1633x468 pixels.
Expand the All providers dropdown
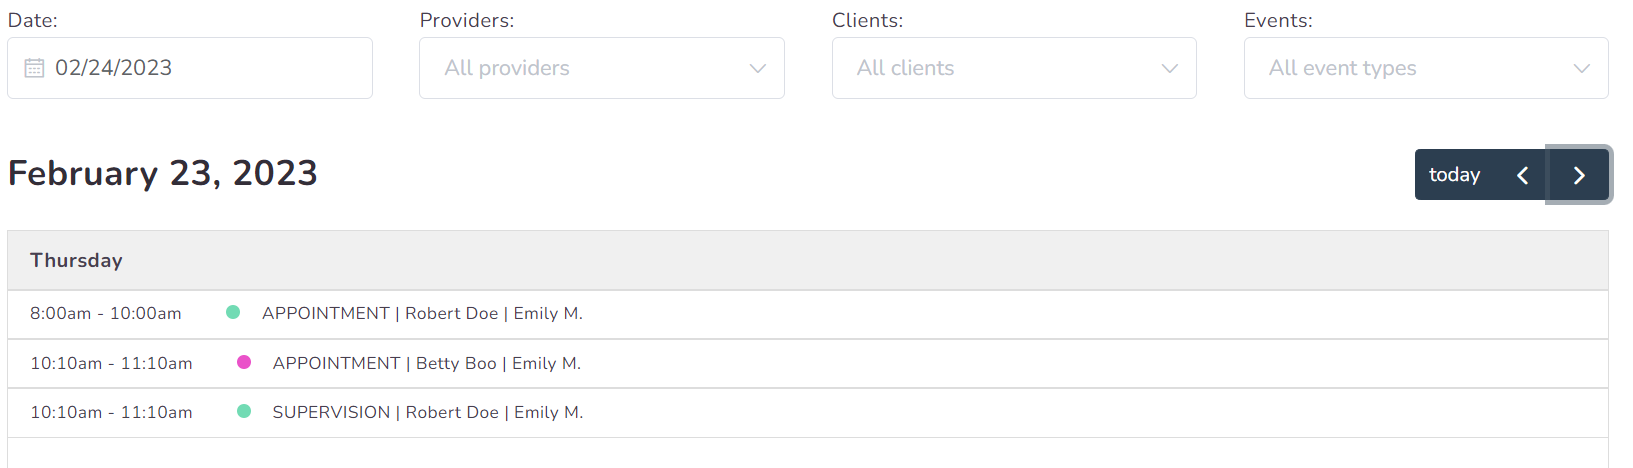point(601,68)
